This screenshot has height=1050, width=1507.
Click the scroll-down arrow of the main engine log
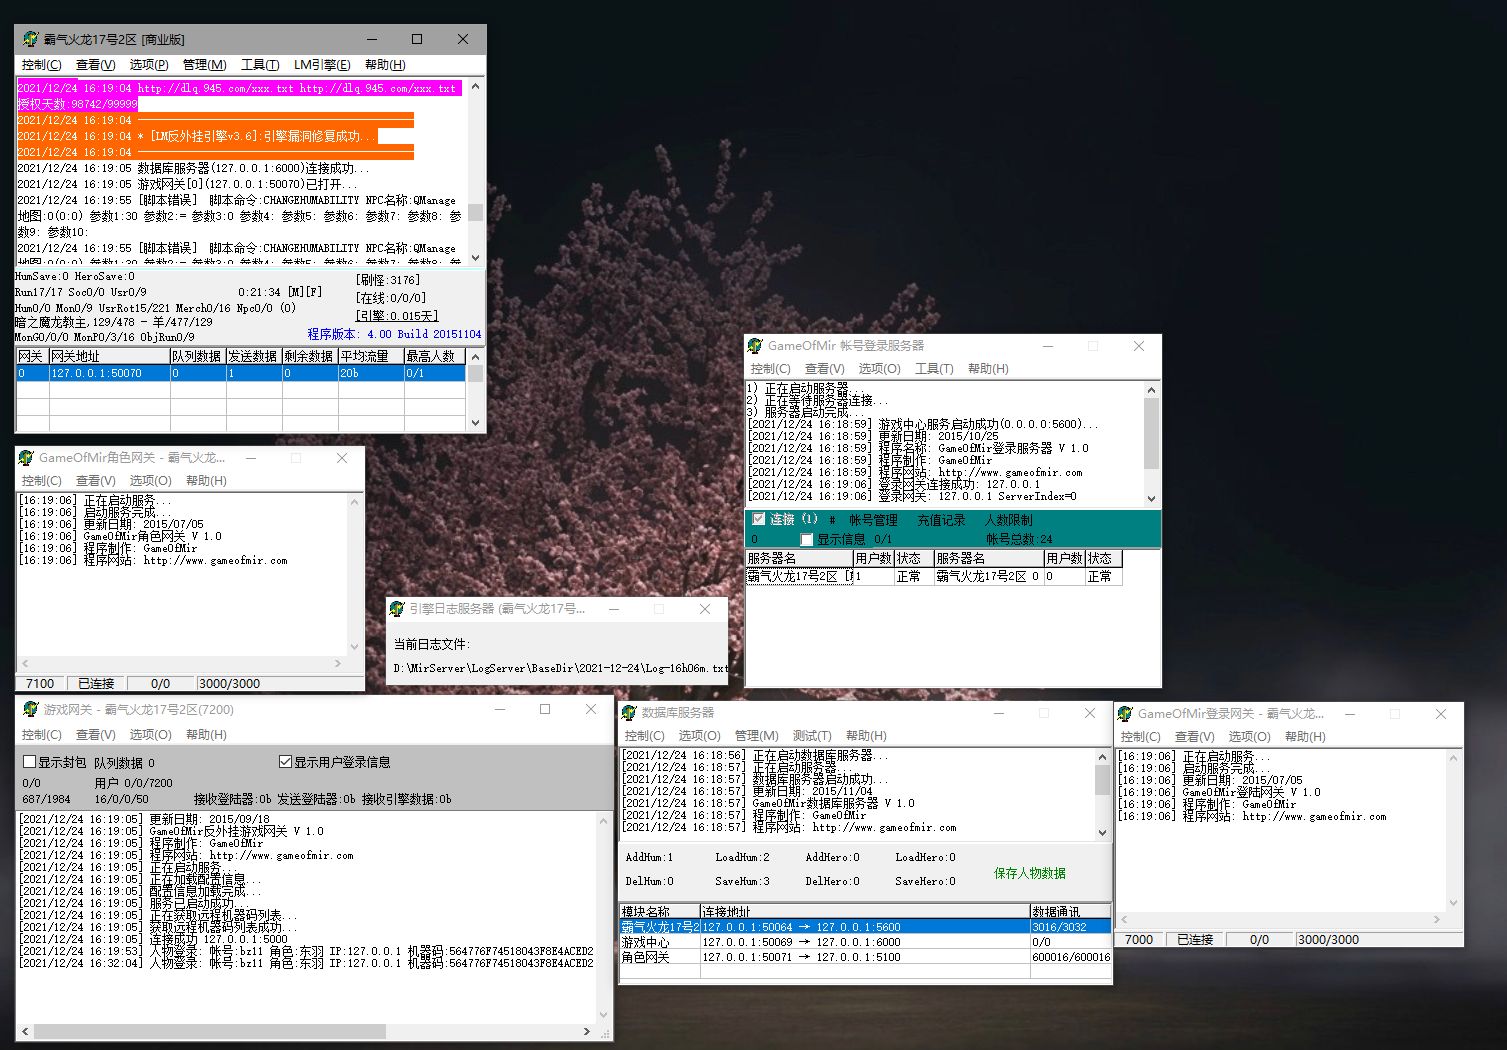coord(475,257)
